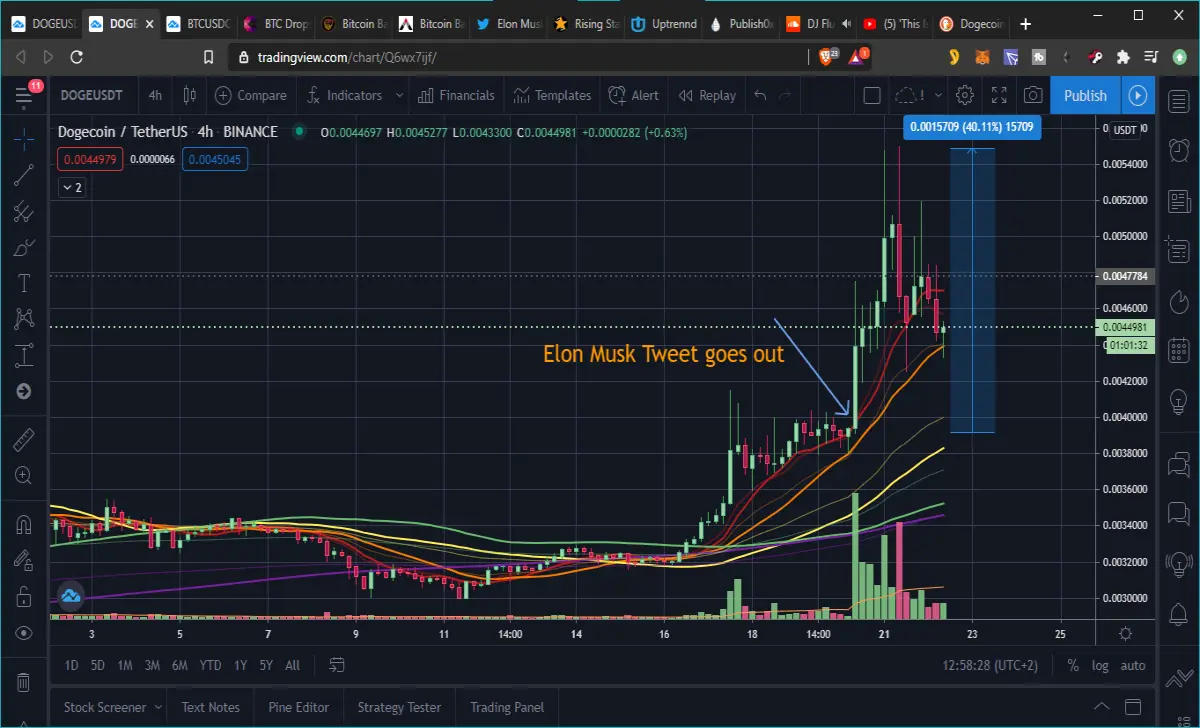1200x728 pixels.
Task: Open the select layout square icon
Action: pyautogui.click(x=871, y=96)
